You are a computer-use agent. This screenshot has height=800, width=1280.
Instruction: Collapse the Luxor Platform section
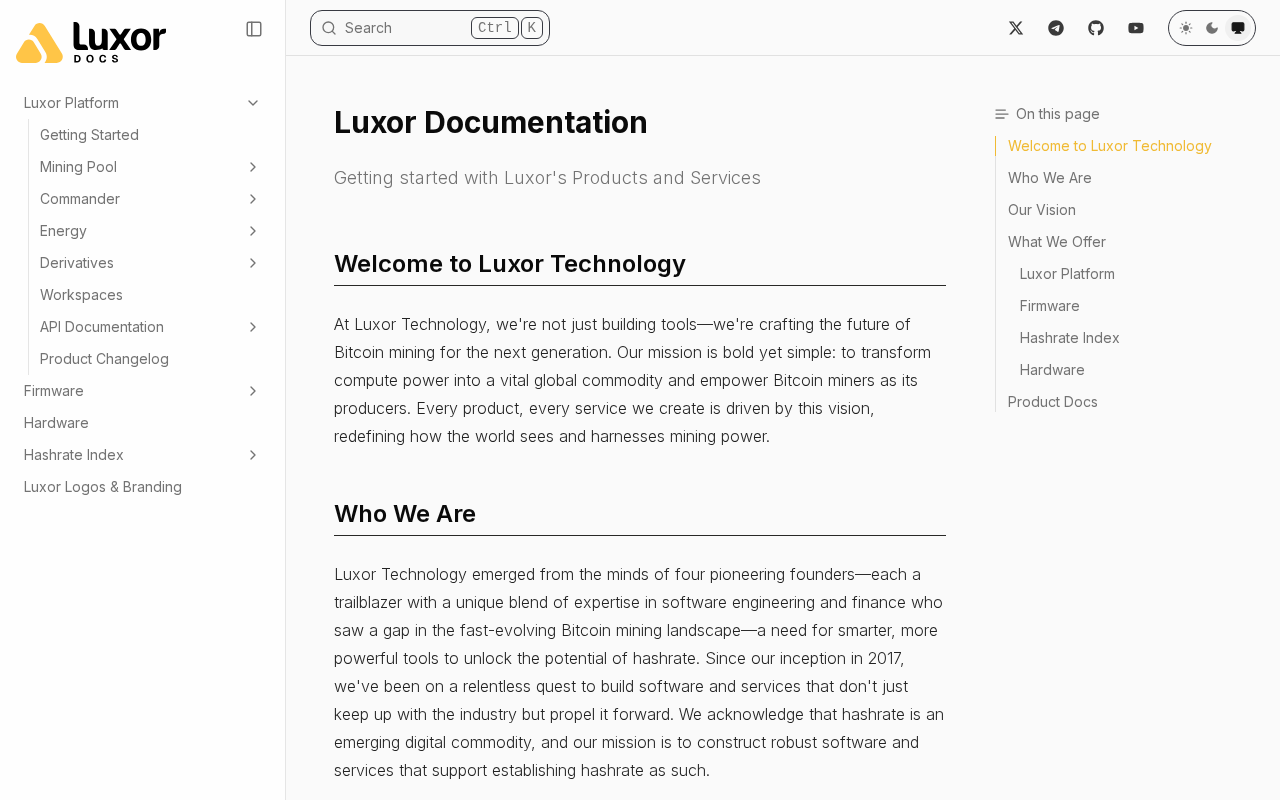click(253, 103)
